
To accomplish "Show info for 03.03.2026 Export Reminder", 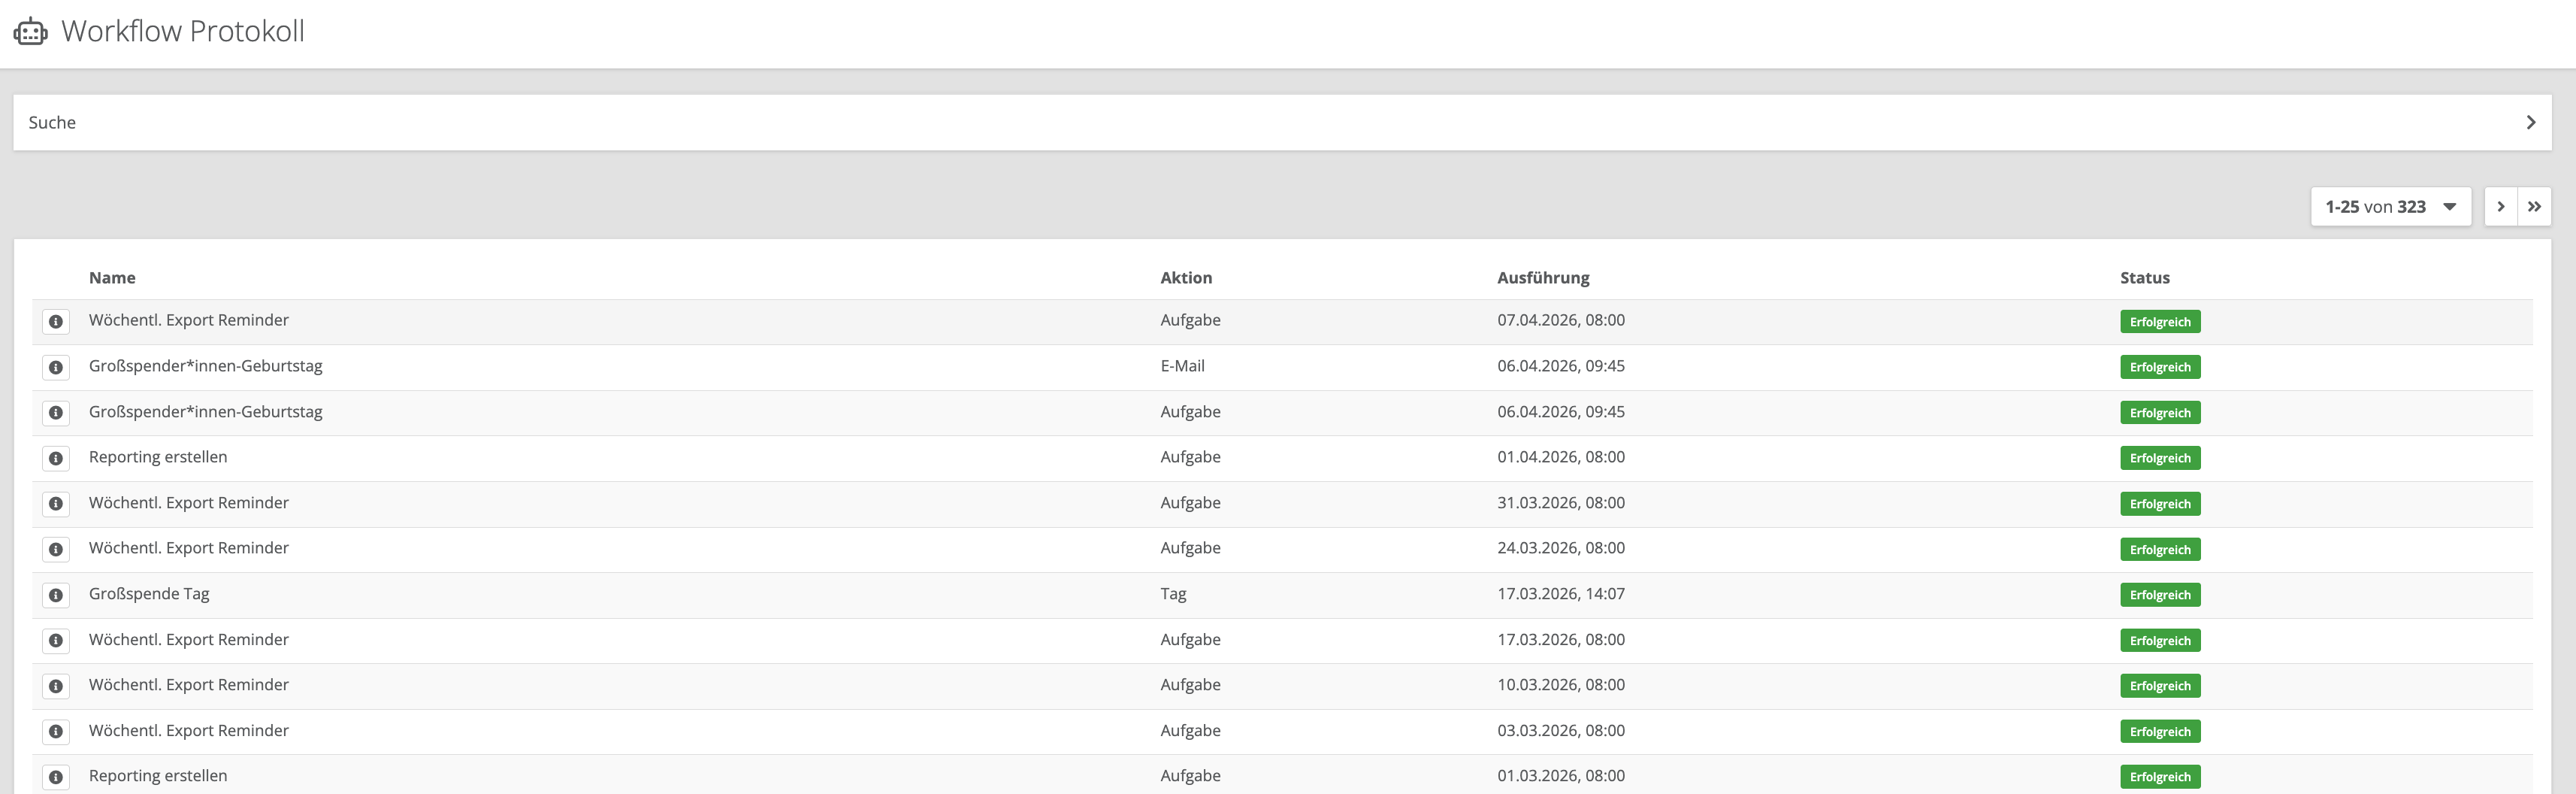I will pyautogui.click(x=56, y=731).
